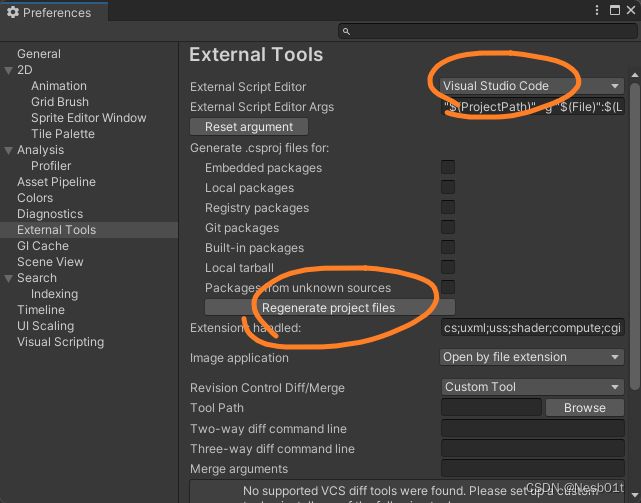Check the Git packages option
The height and width of the screenshot is (503, 641).
pos(448,227)
